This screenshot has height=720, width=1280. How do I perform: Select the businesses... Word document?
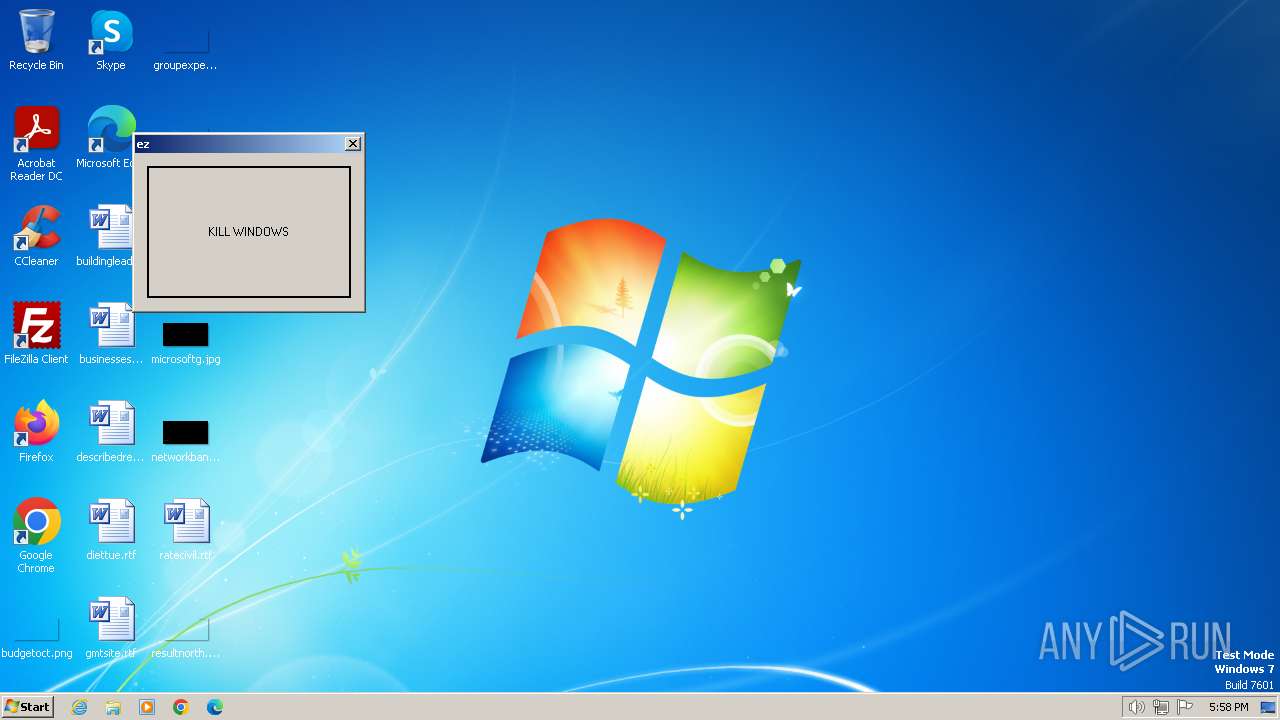pos(111,334)
